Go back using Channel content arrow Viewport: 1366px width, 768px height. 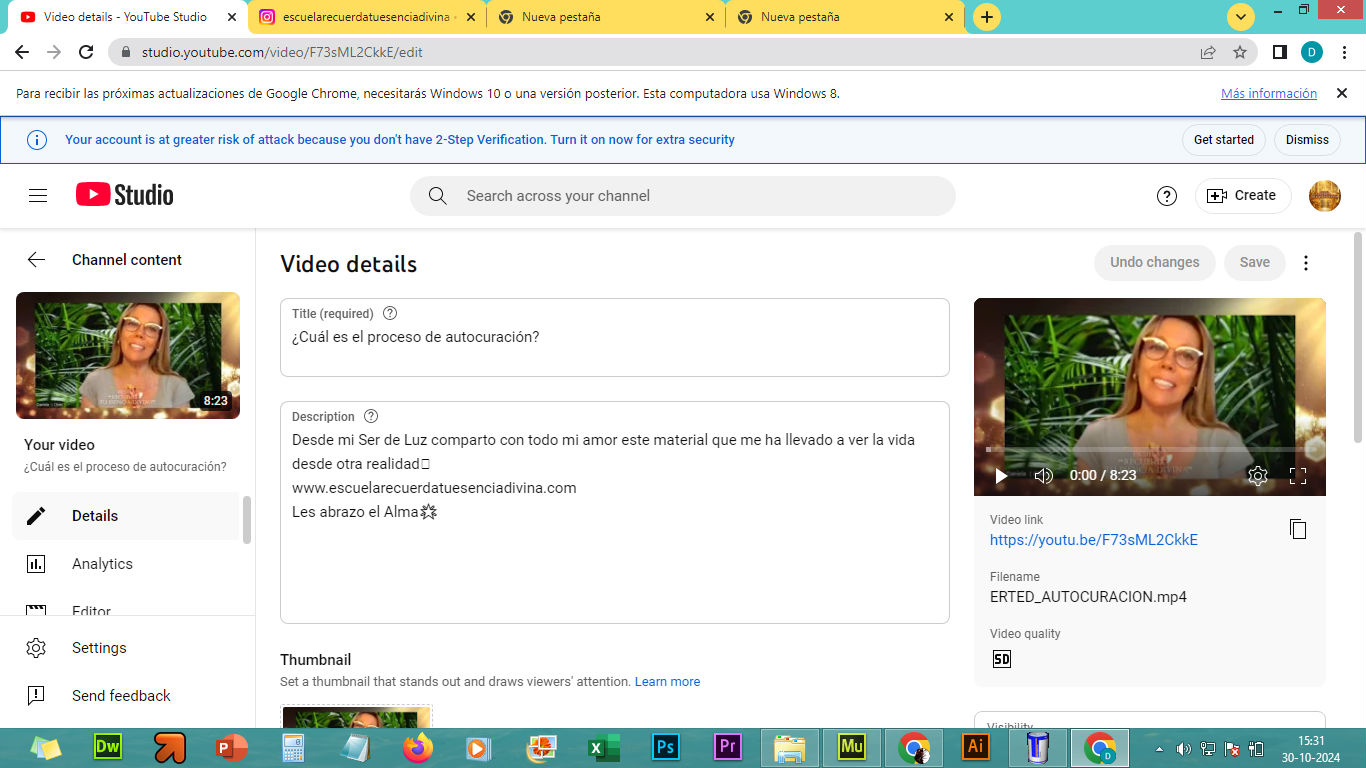(x=36, y=260)
